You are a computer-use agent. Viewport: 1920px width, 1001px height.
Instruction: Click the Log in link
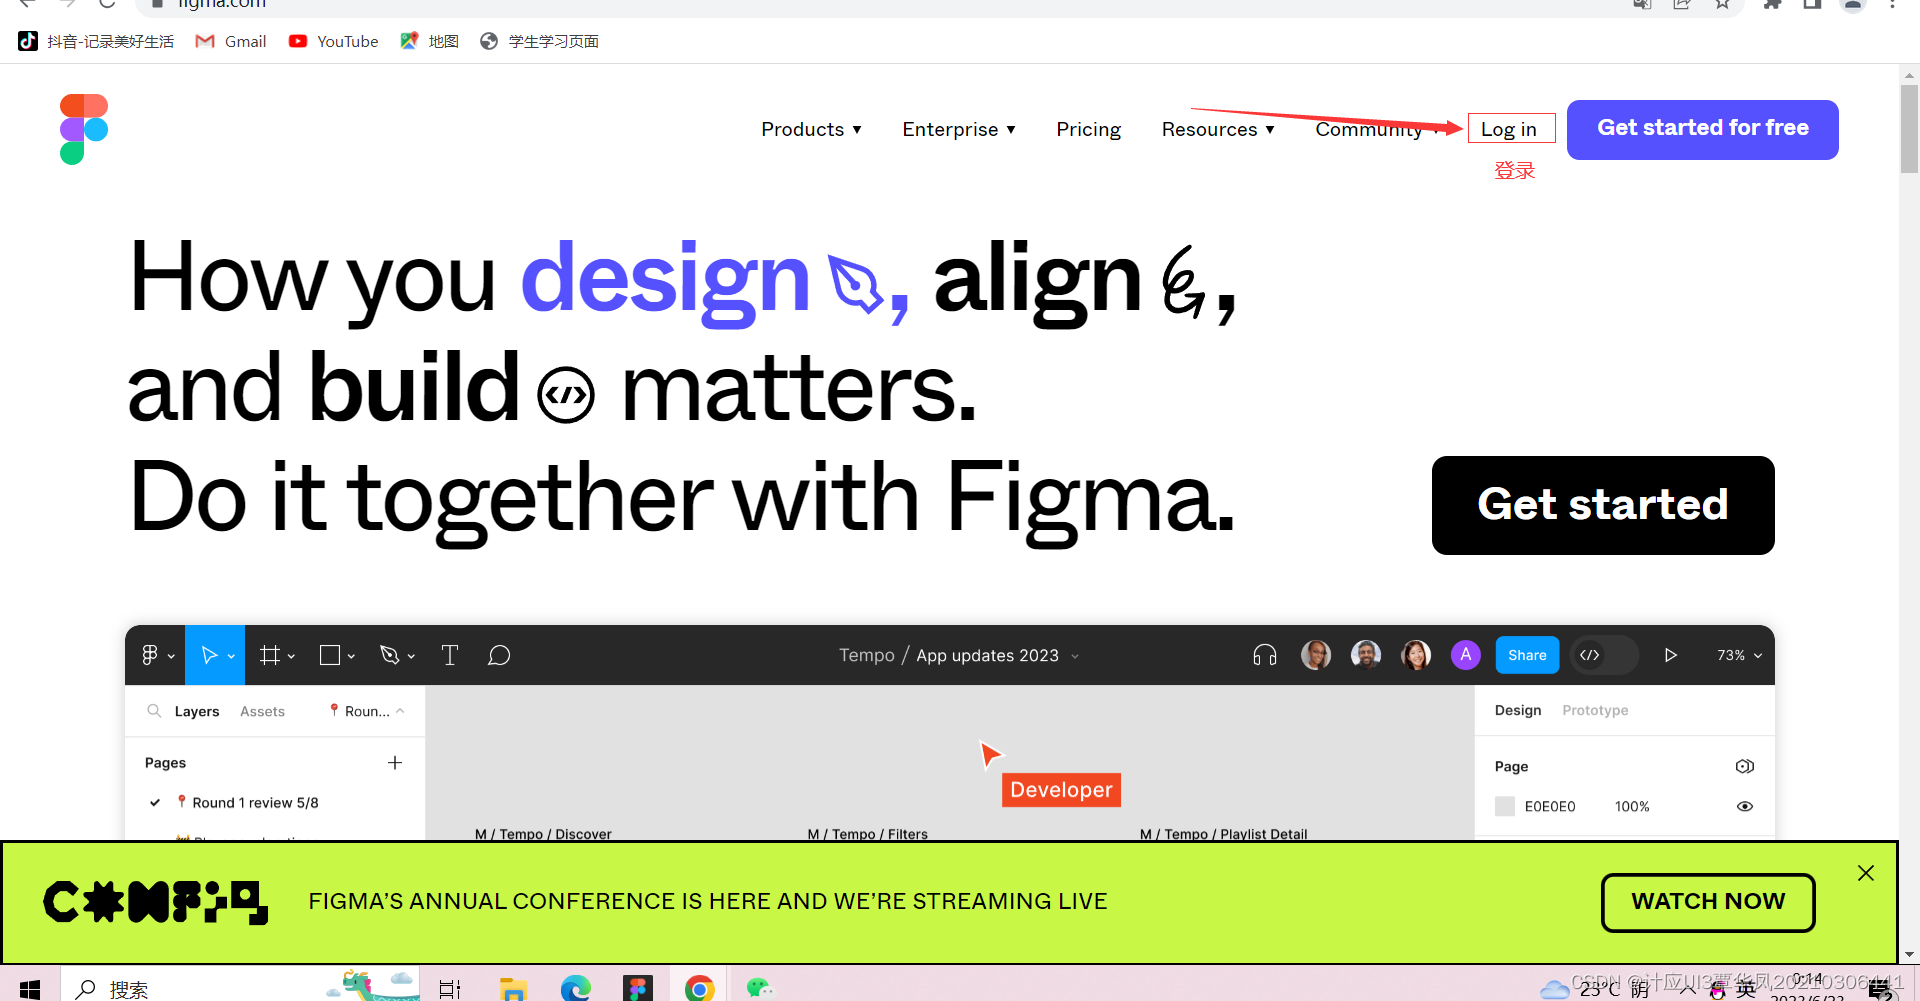(1511, 129)
